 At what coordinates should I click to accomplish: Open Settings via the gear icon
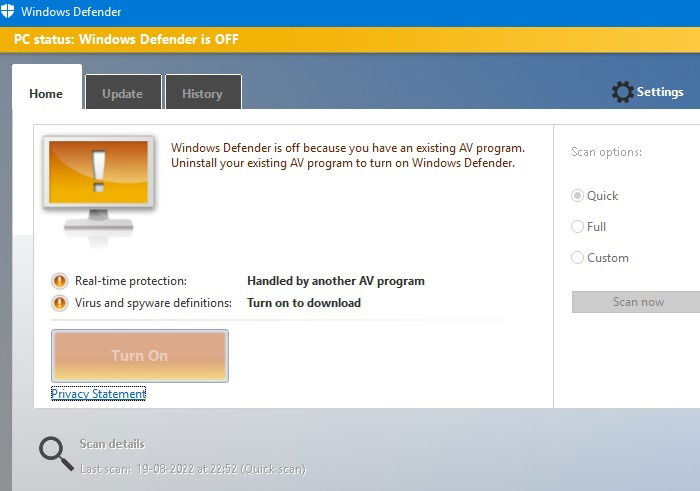(x=622, y=92)
